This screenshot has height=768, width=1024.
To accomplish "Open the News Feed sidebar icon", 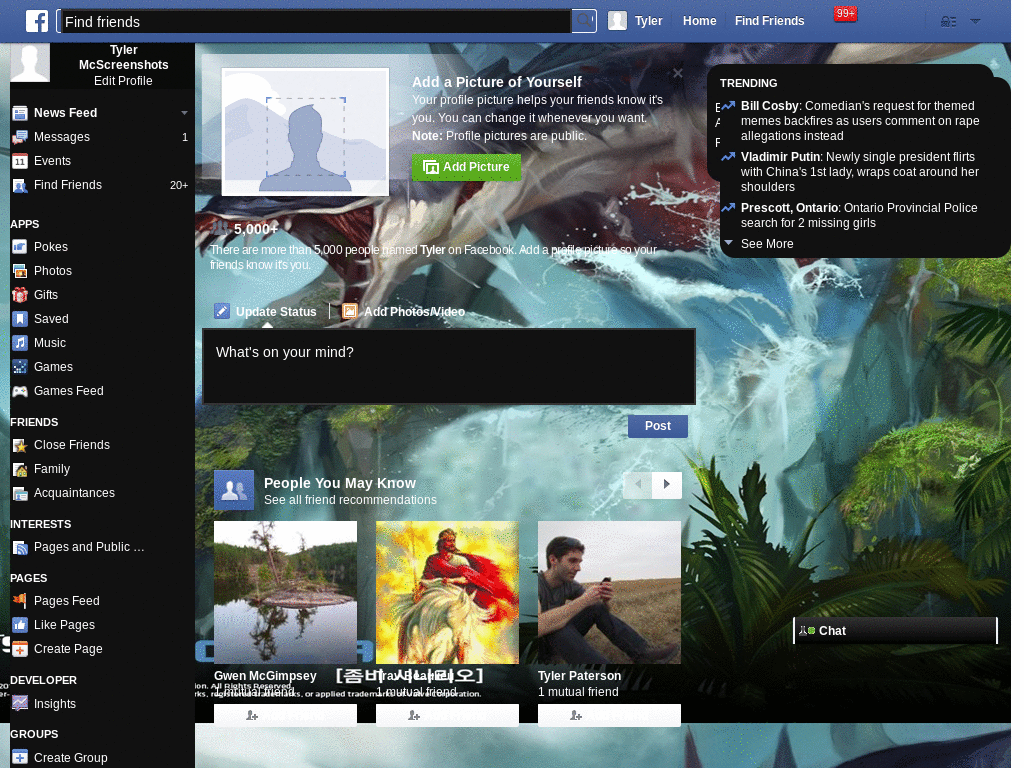I will 20,113.
